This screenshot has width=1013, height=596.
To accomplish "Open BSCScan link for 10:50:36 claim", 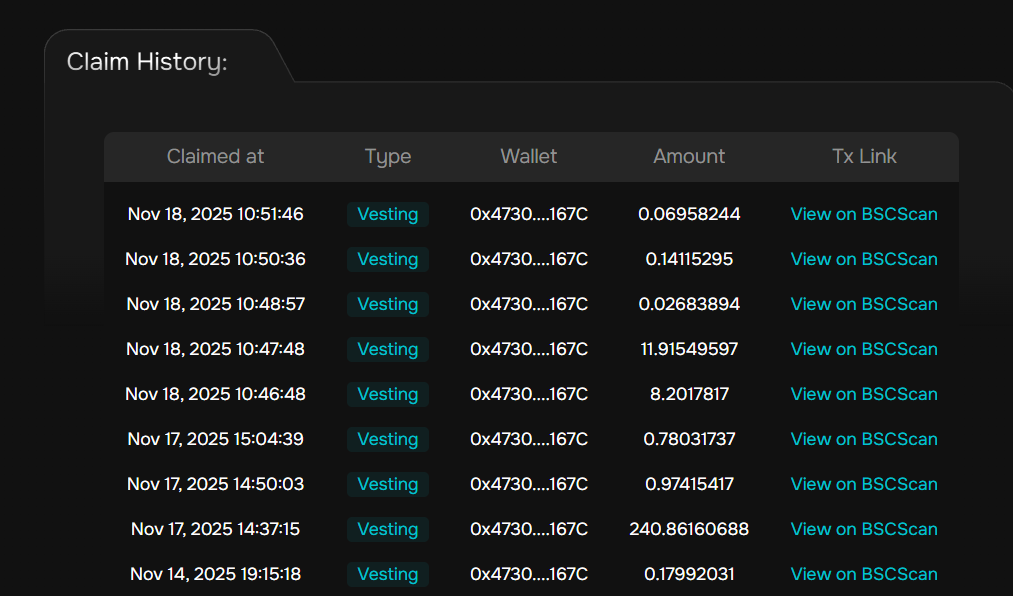I will [864, 259].
